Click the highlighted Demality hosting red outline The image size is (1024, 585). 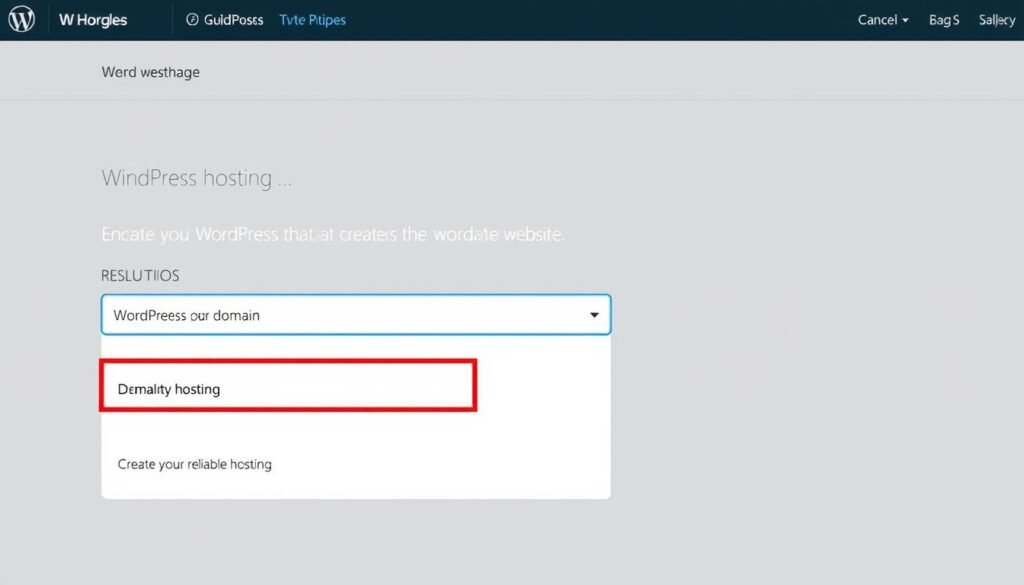pyautogui.click(x=287, y=384)
